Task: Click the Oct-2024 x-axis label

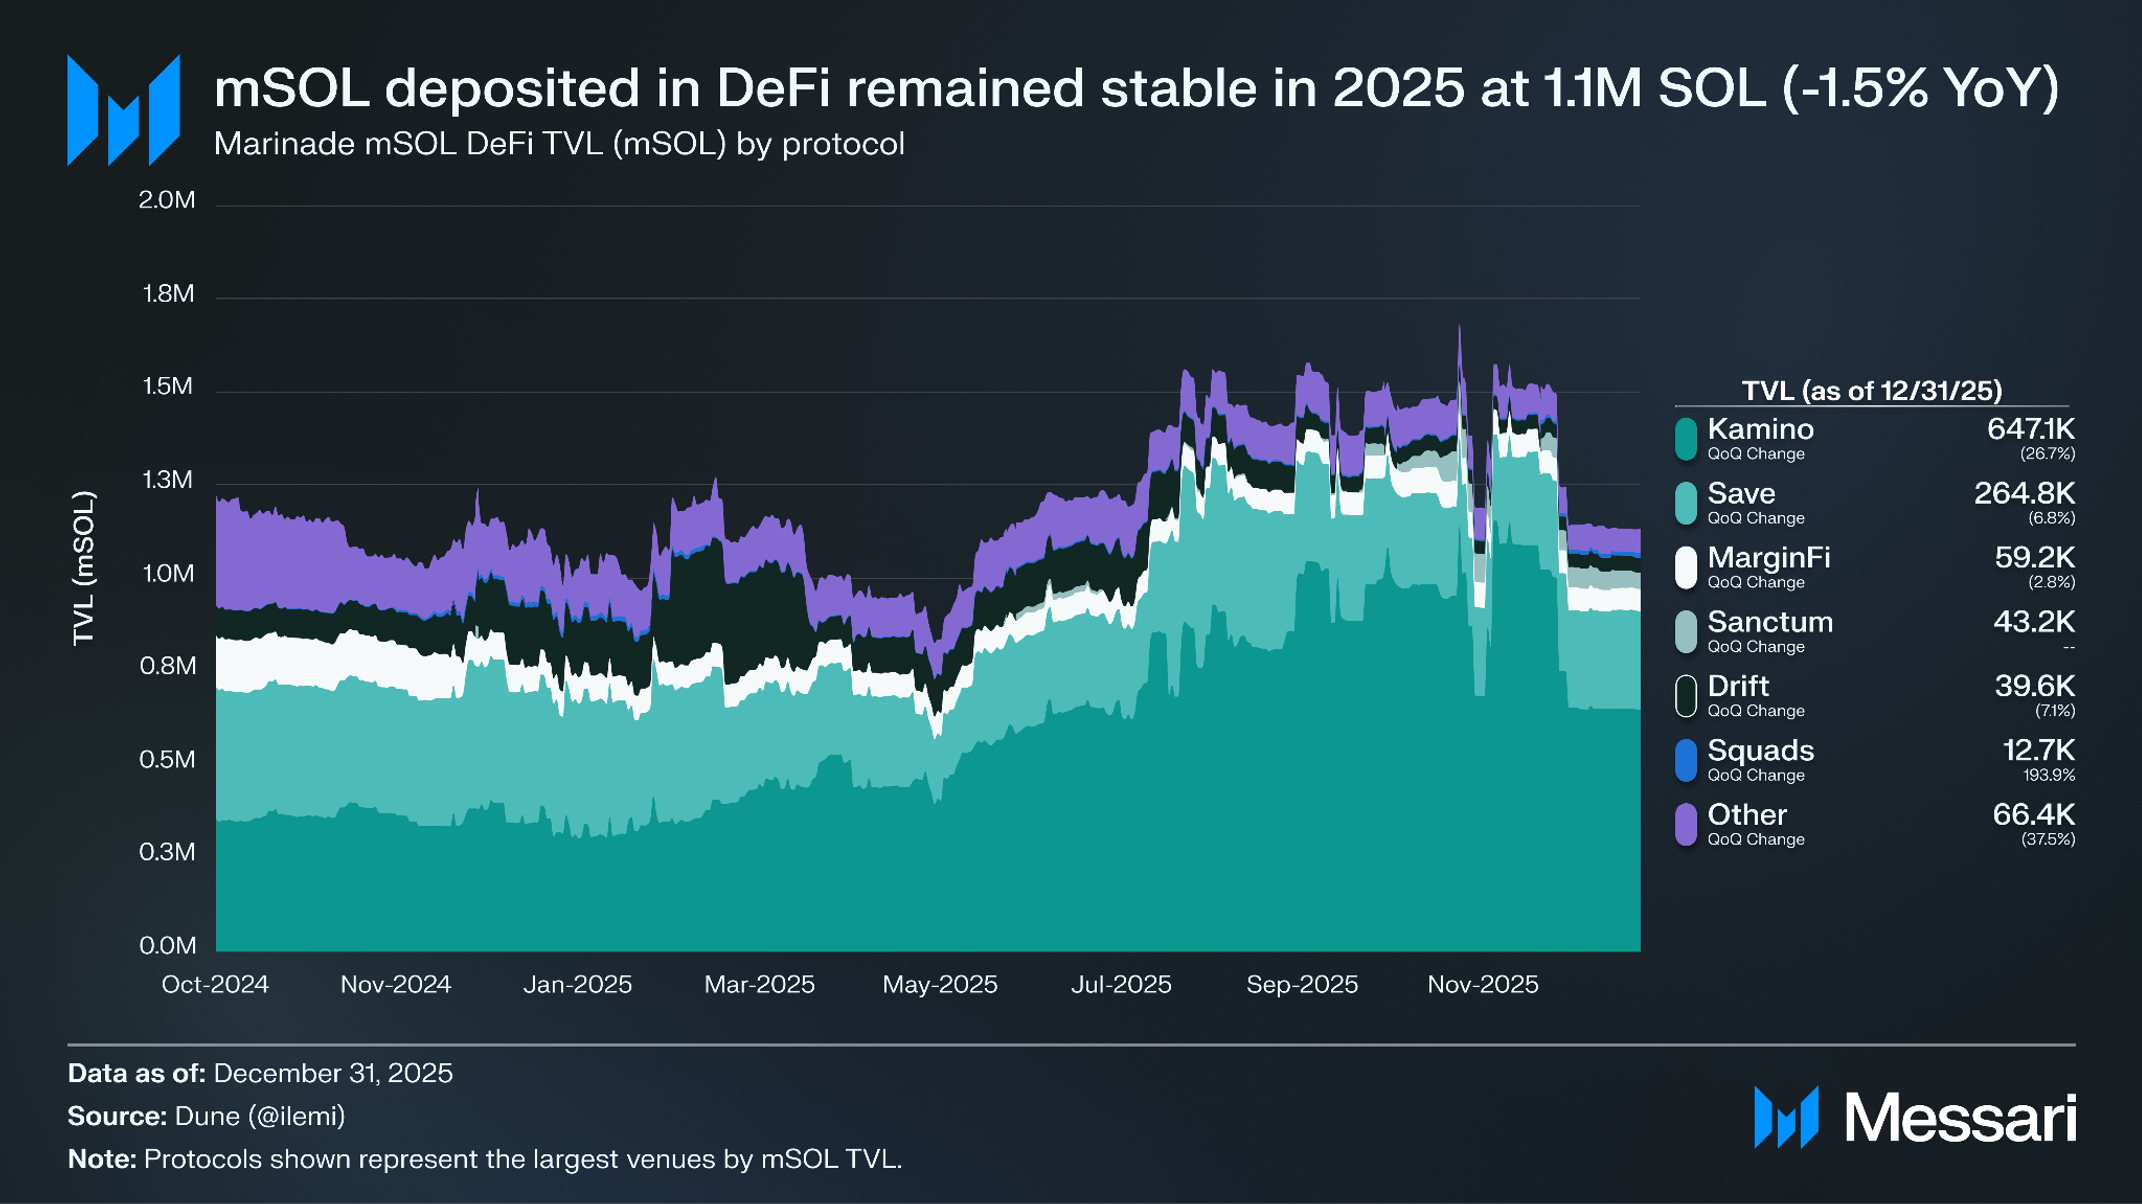Action: 215,984
